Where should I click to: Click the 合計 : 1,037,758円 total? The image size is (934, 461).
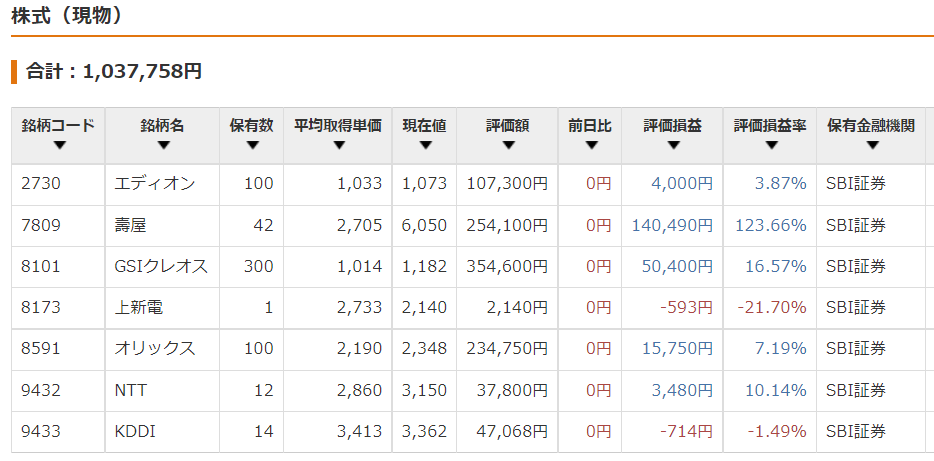114,71
